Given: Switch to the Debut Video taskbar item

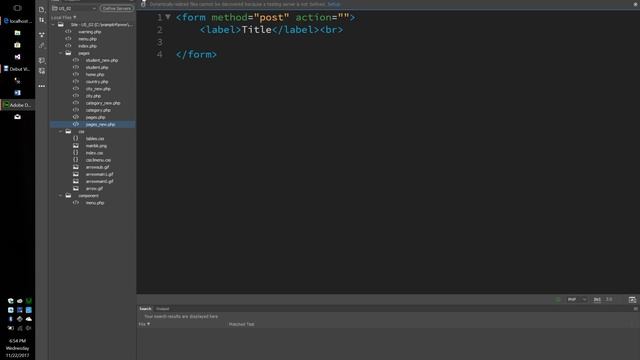Looking at the screenshot, I should (x=17, y=69).
